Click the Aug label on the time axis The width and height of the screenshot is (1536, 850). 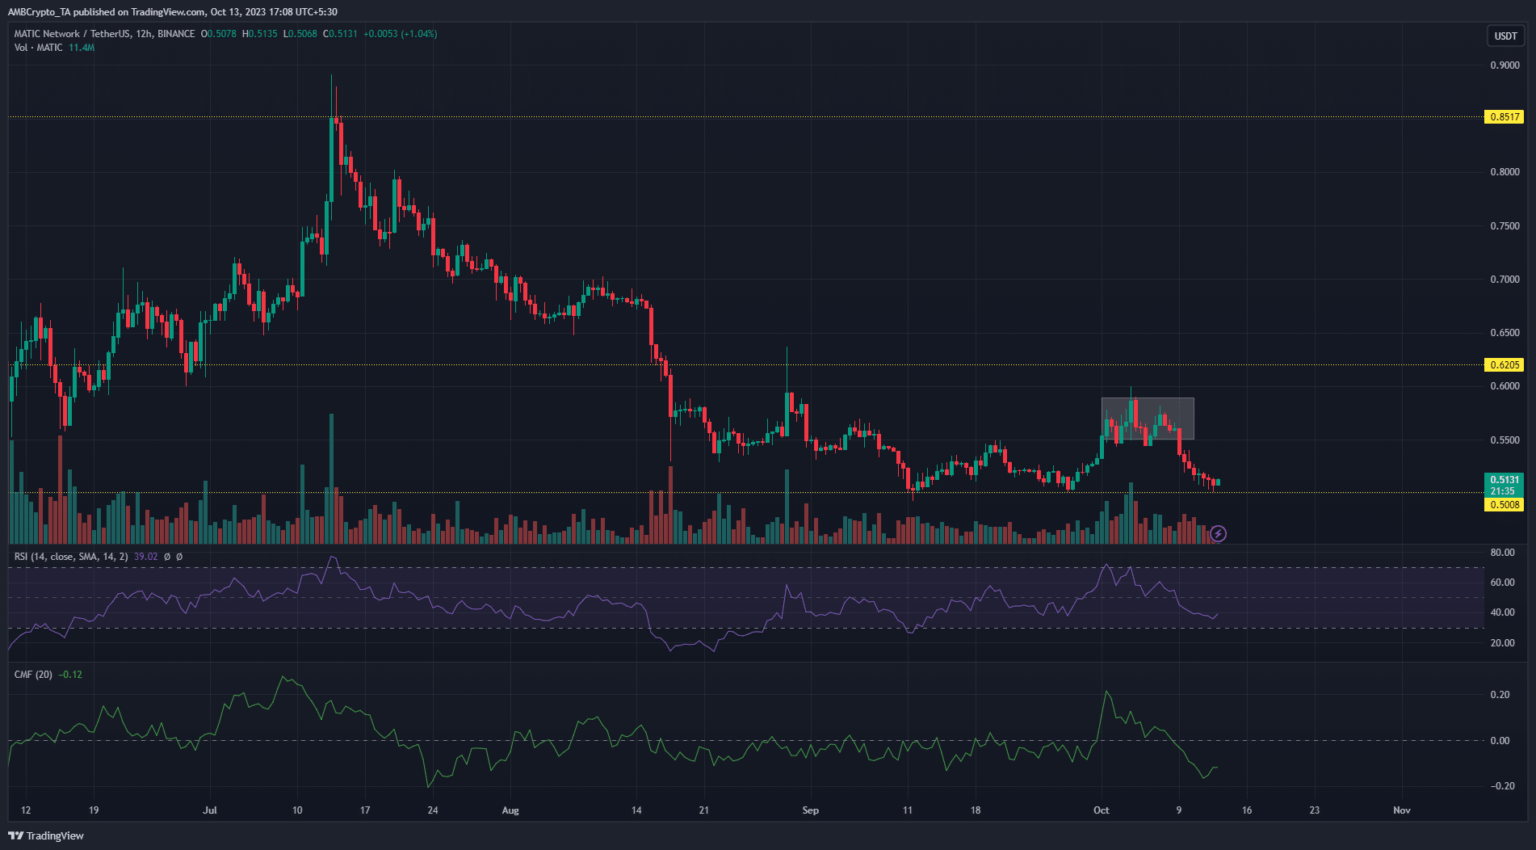(x=510, y=810)
